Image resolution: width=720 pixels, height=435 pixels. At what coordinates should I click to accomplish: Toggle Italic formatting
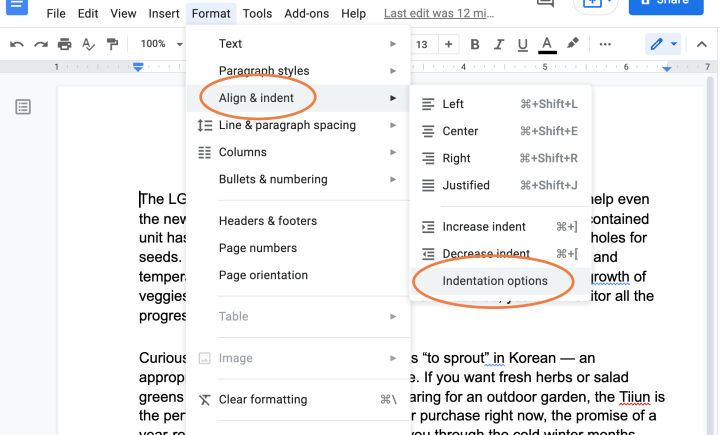[499, 44]
